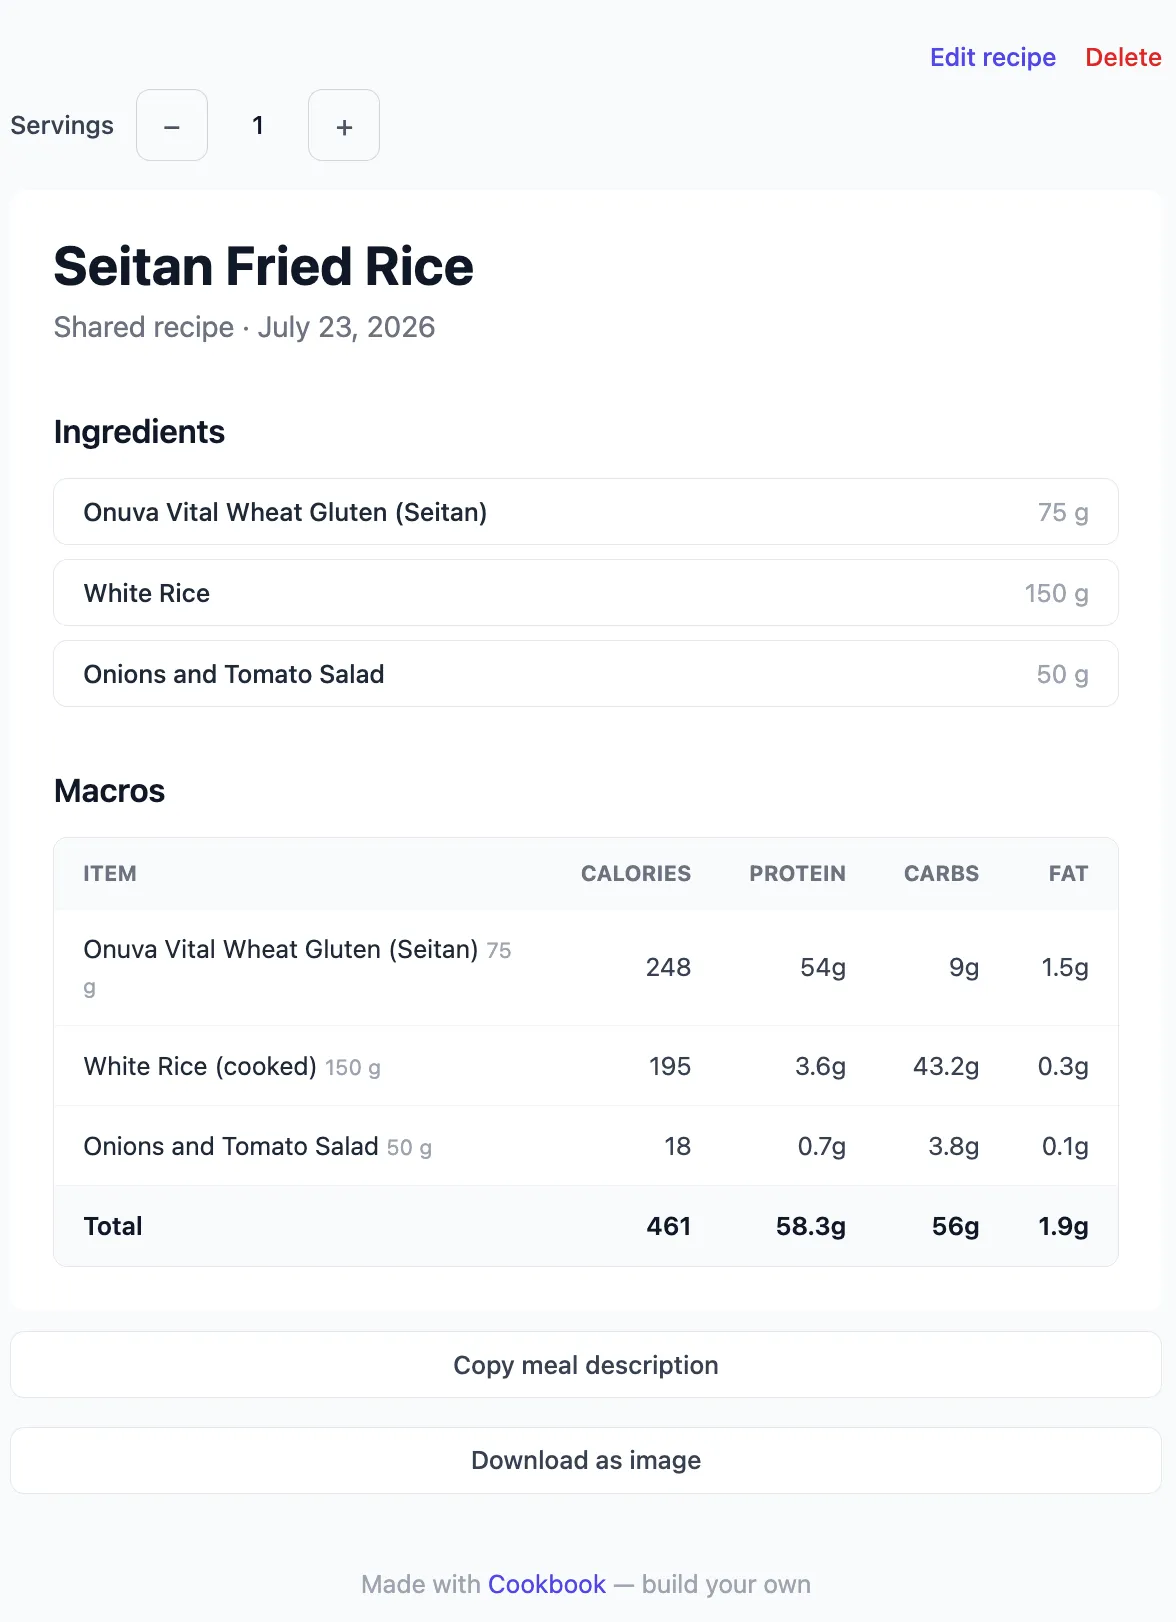The width and height of the screenshot is (1176, 1622).
Task: Delete this recipe
Action: pyautogui.click(x=1123, y=57)
